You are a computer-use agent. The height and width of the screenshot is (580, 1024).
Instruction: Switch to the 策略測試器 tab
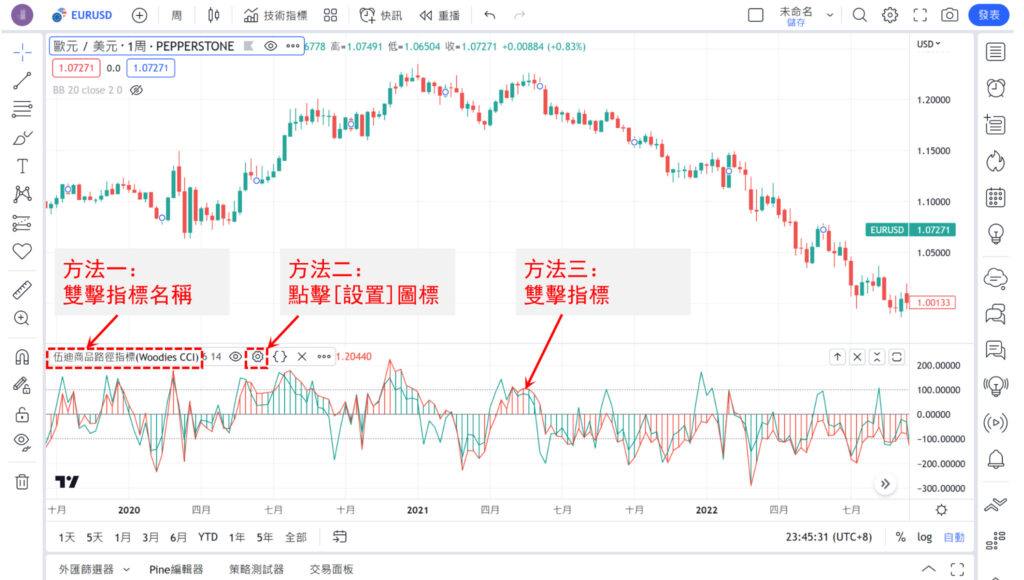pos(255,569)
